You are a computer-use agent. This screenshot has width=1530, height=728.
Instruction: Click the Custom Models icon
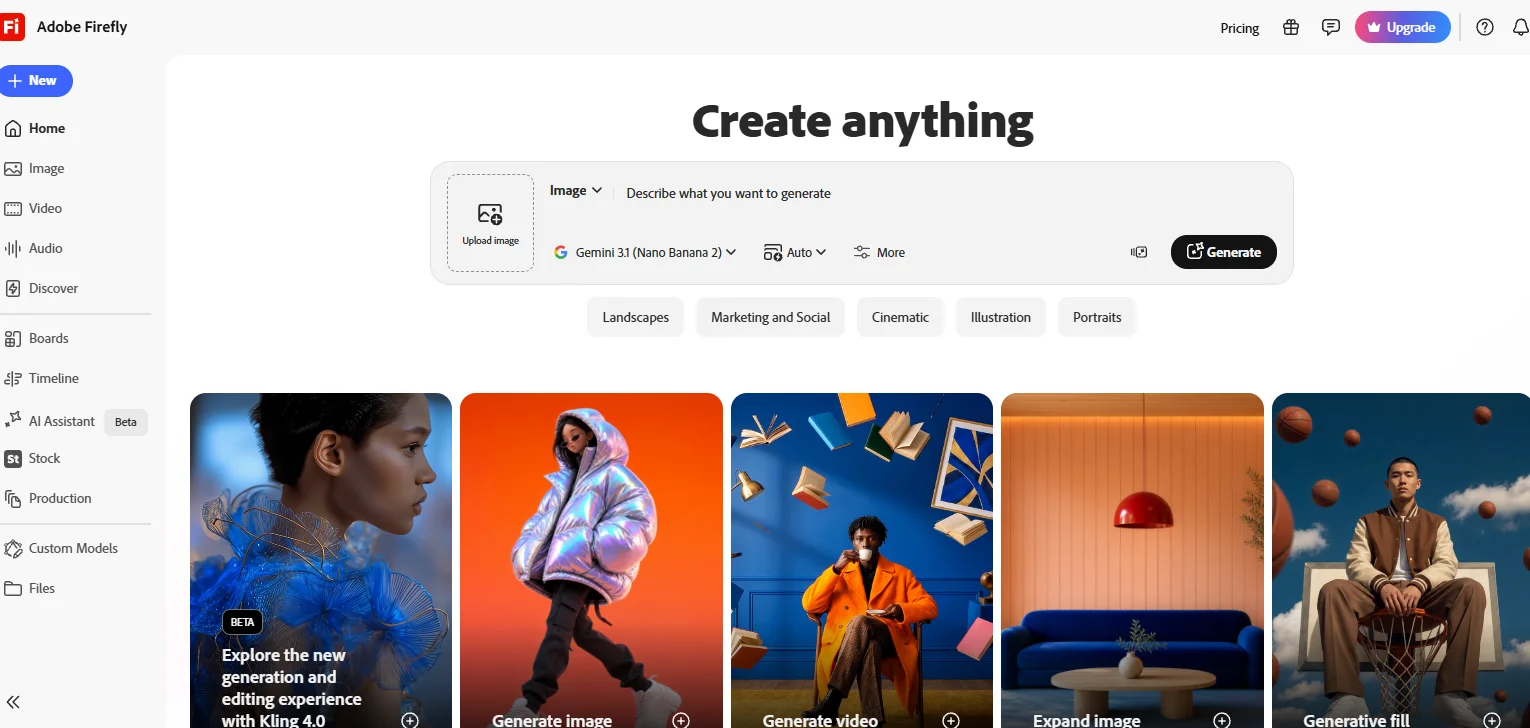pyautogui.click(x=13, y=549)
